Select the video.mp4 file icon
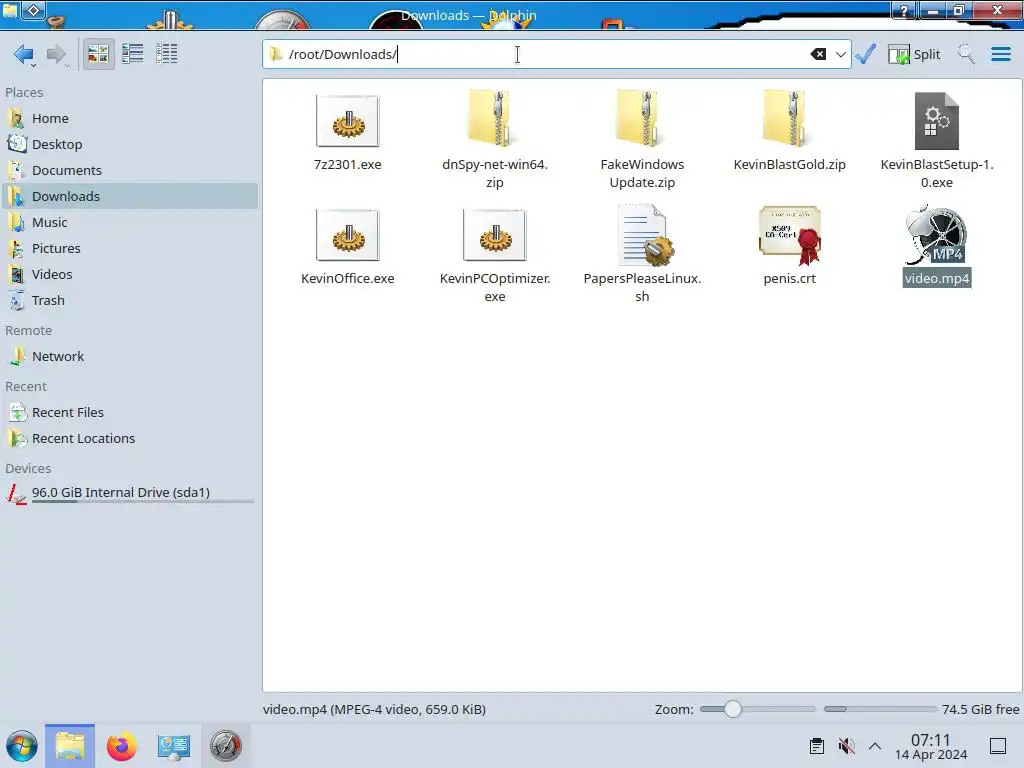This screenshot has width=1024, height=768. point(936,234)
